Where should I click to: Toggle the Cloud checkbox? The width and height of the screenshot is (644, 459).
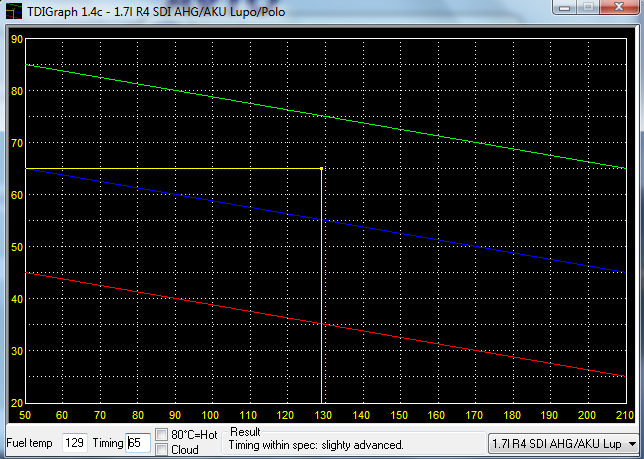point(161,450)
